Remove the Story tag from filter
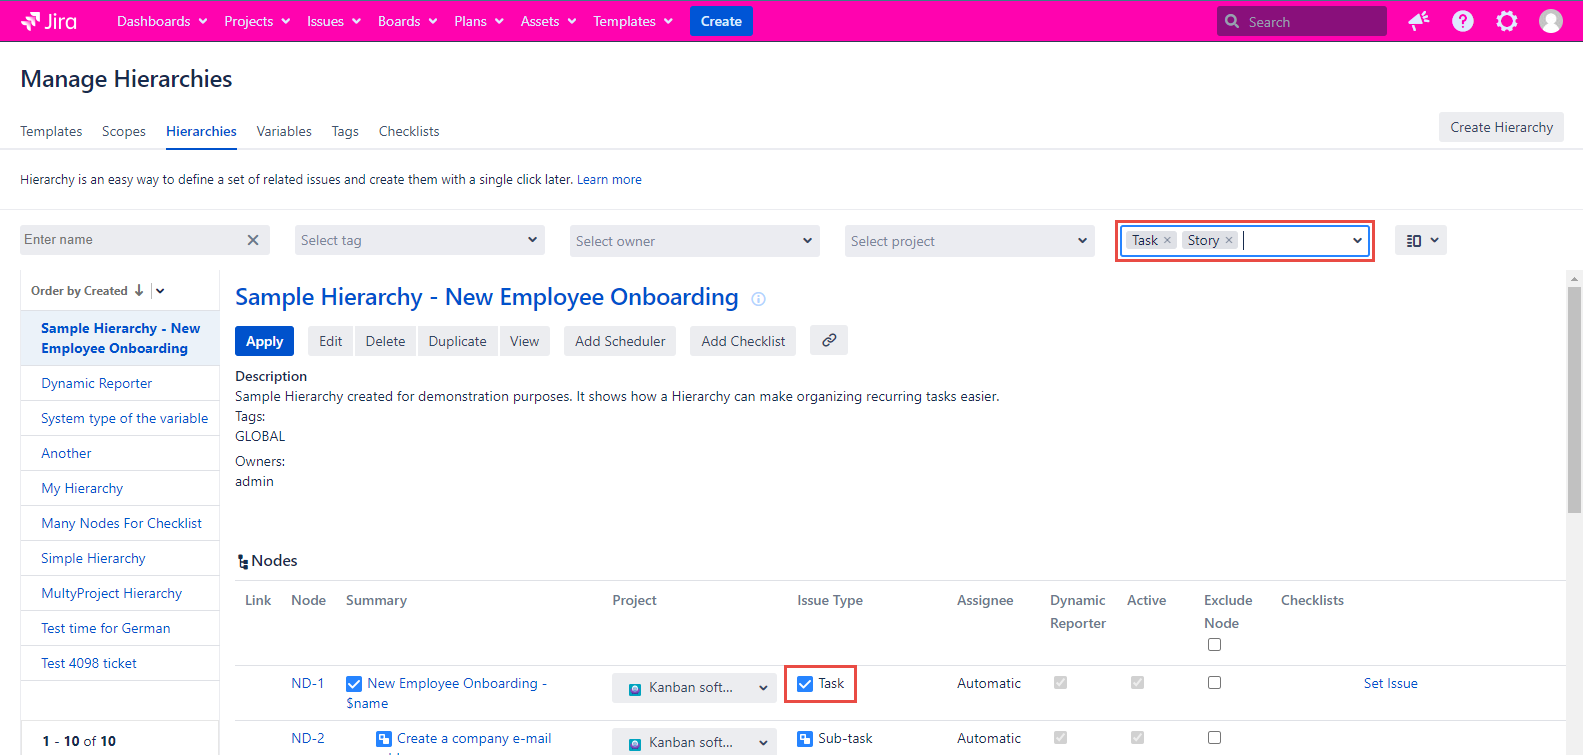1583x755 pixels. point(1229,241)
